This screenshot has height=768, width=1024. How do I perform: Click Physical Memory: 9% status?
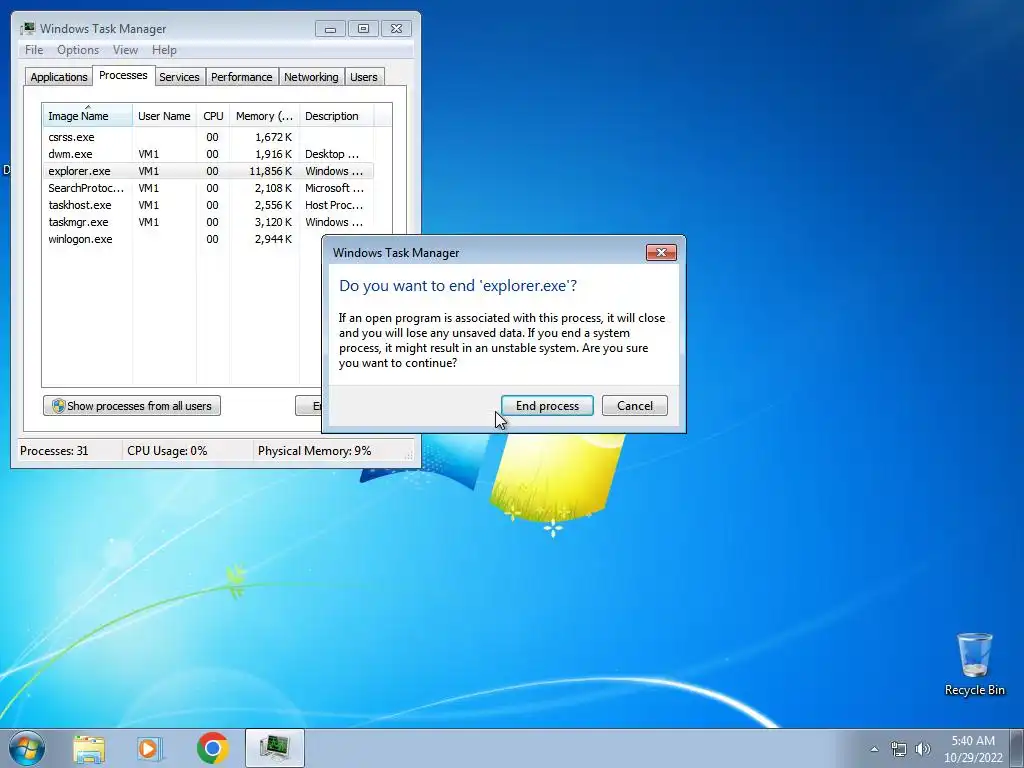(x=314, y=451)
